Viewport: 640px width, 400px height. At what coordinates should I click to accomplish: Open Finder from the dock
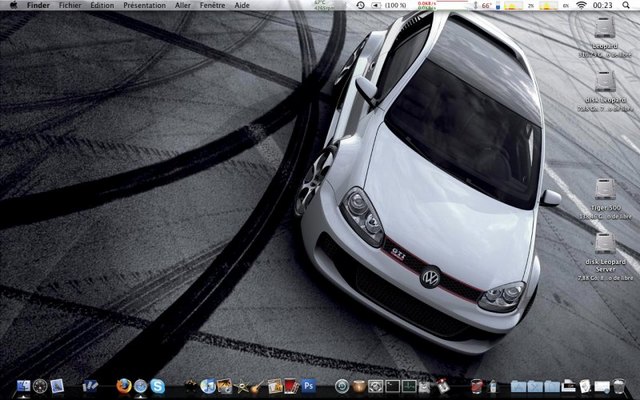(x=22, y=385)
